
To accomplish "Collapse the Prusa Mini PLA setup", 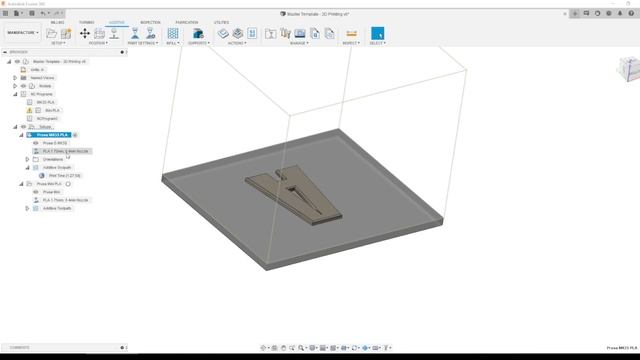I will pos(21,184).
